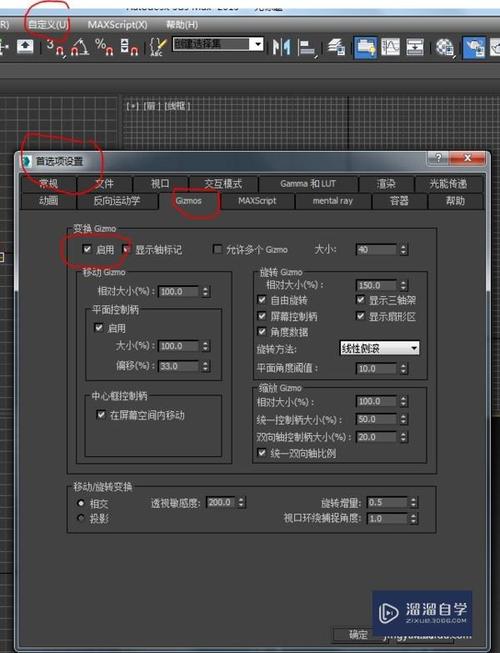Switch to the 动画 tab
Viewport: 500px width, 653px height.
(x=49, y=201)
